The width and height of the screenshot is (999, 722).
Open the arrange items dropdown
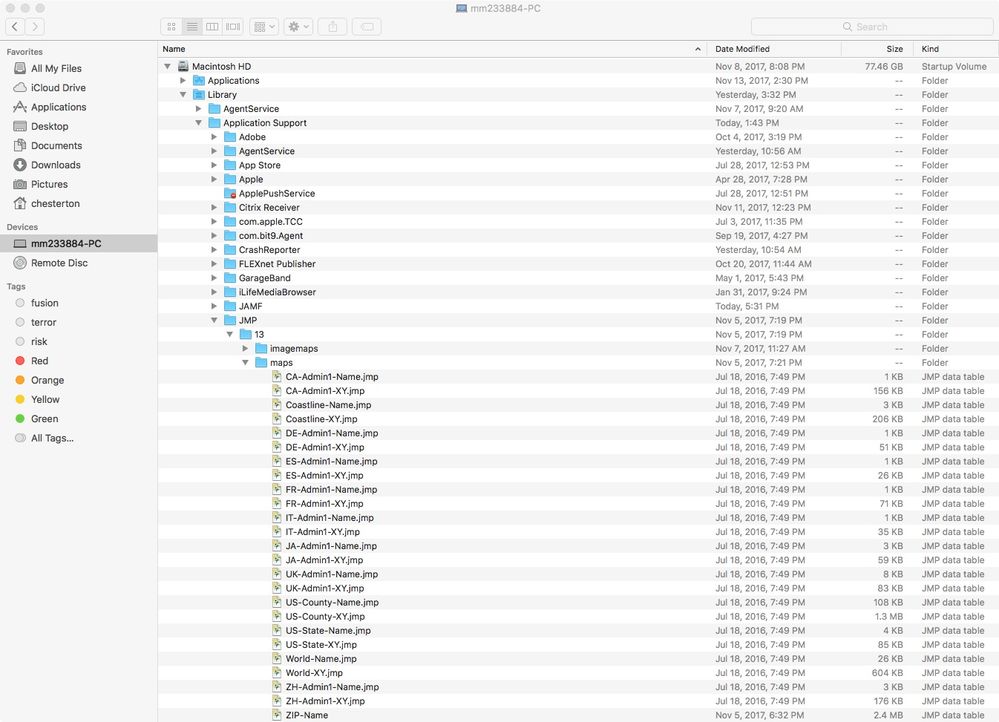coord(264,27)
